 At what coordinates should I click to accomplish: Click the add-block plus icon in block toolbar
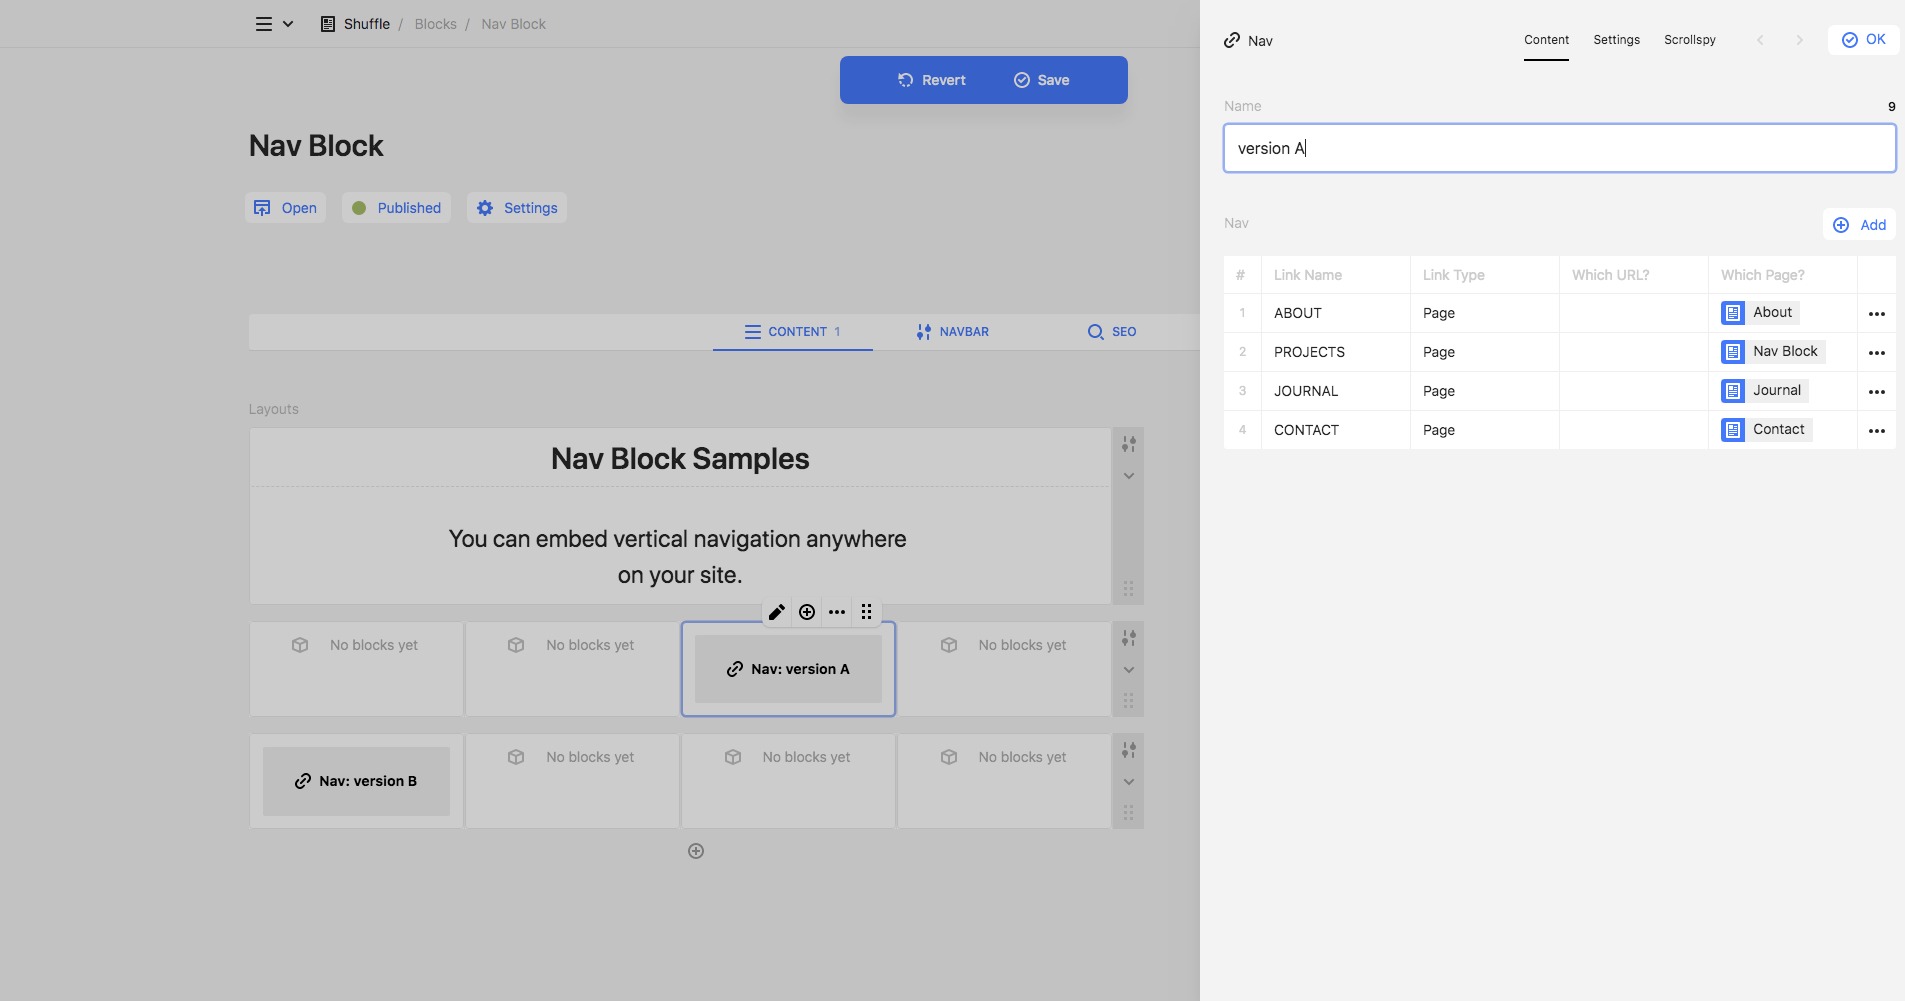807,612
